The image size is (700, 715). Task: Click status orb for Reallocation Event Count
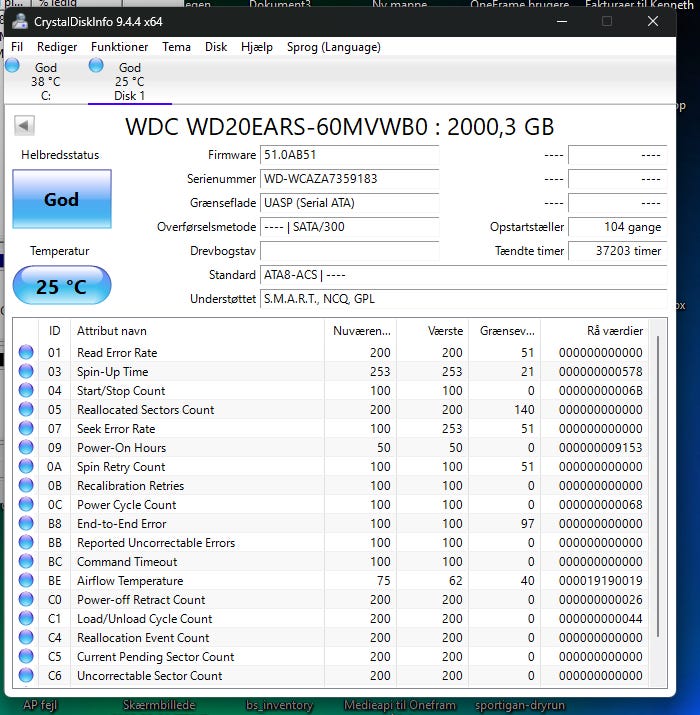click(26, 637)
